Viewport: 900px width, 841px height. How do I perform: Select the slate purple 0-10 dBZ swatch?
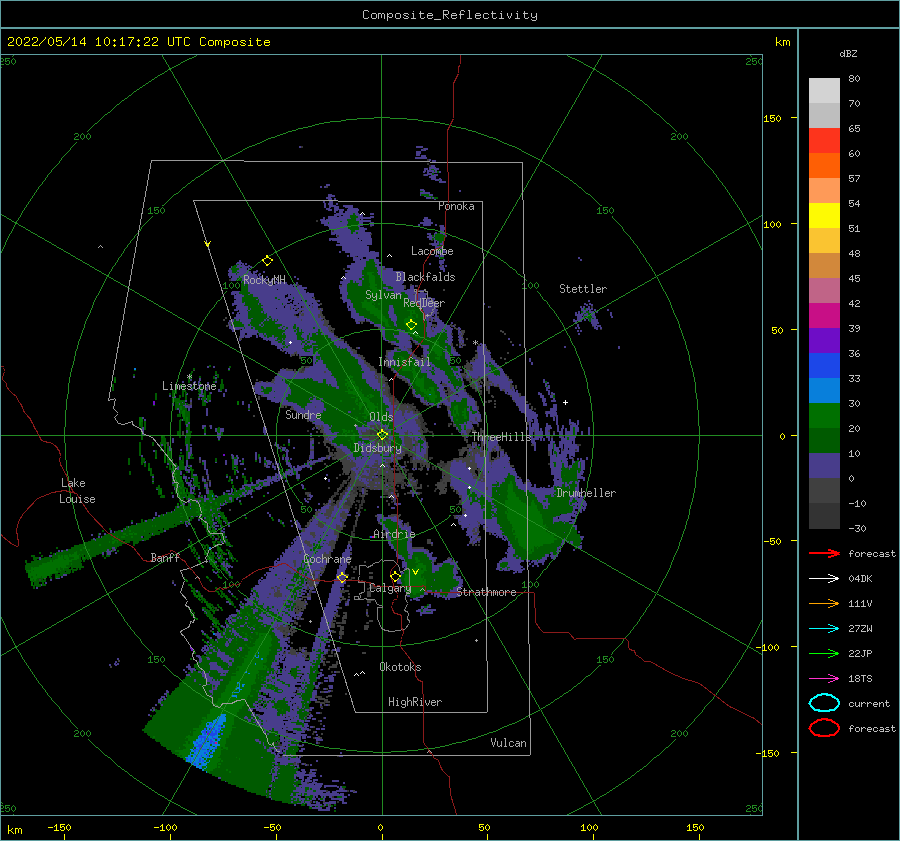(x=824, y=466)
